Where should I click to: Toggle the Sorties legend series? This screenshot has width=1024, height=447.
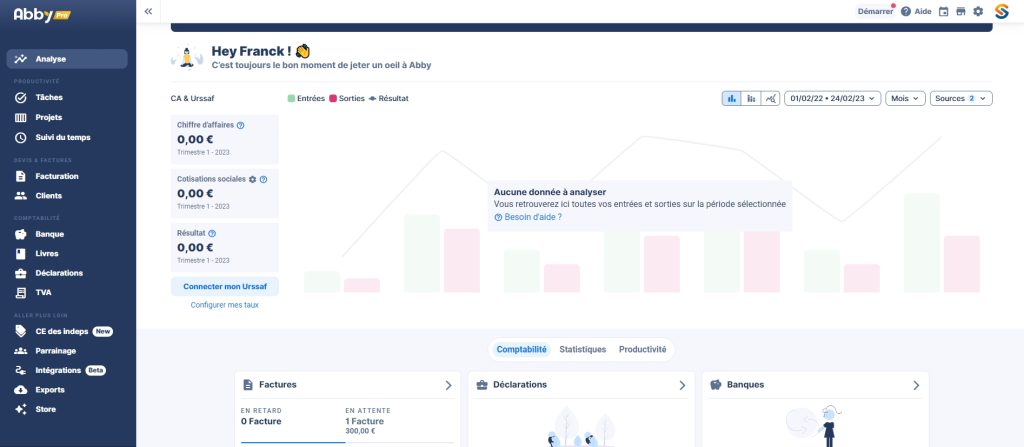(347, 99)
